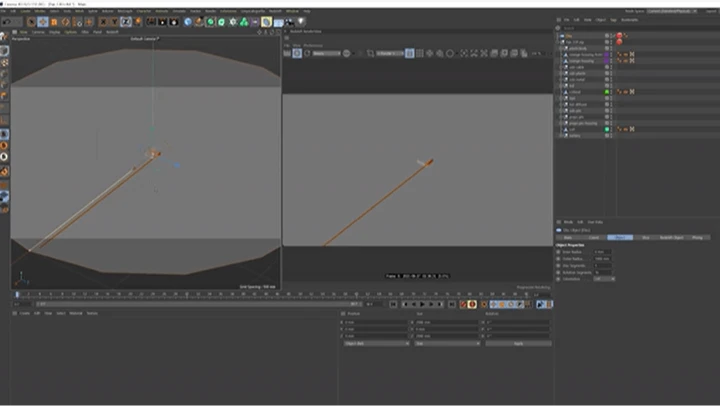Screen dimensions: 720x406
Task: Click purple layer swatch of orange housing
Action: pos(607,61)
